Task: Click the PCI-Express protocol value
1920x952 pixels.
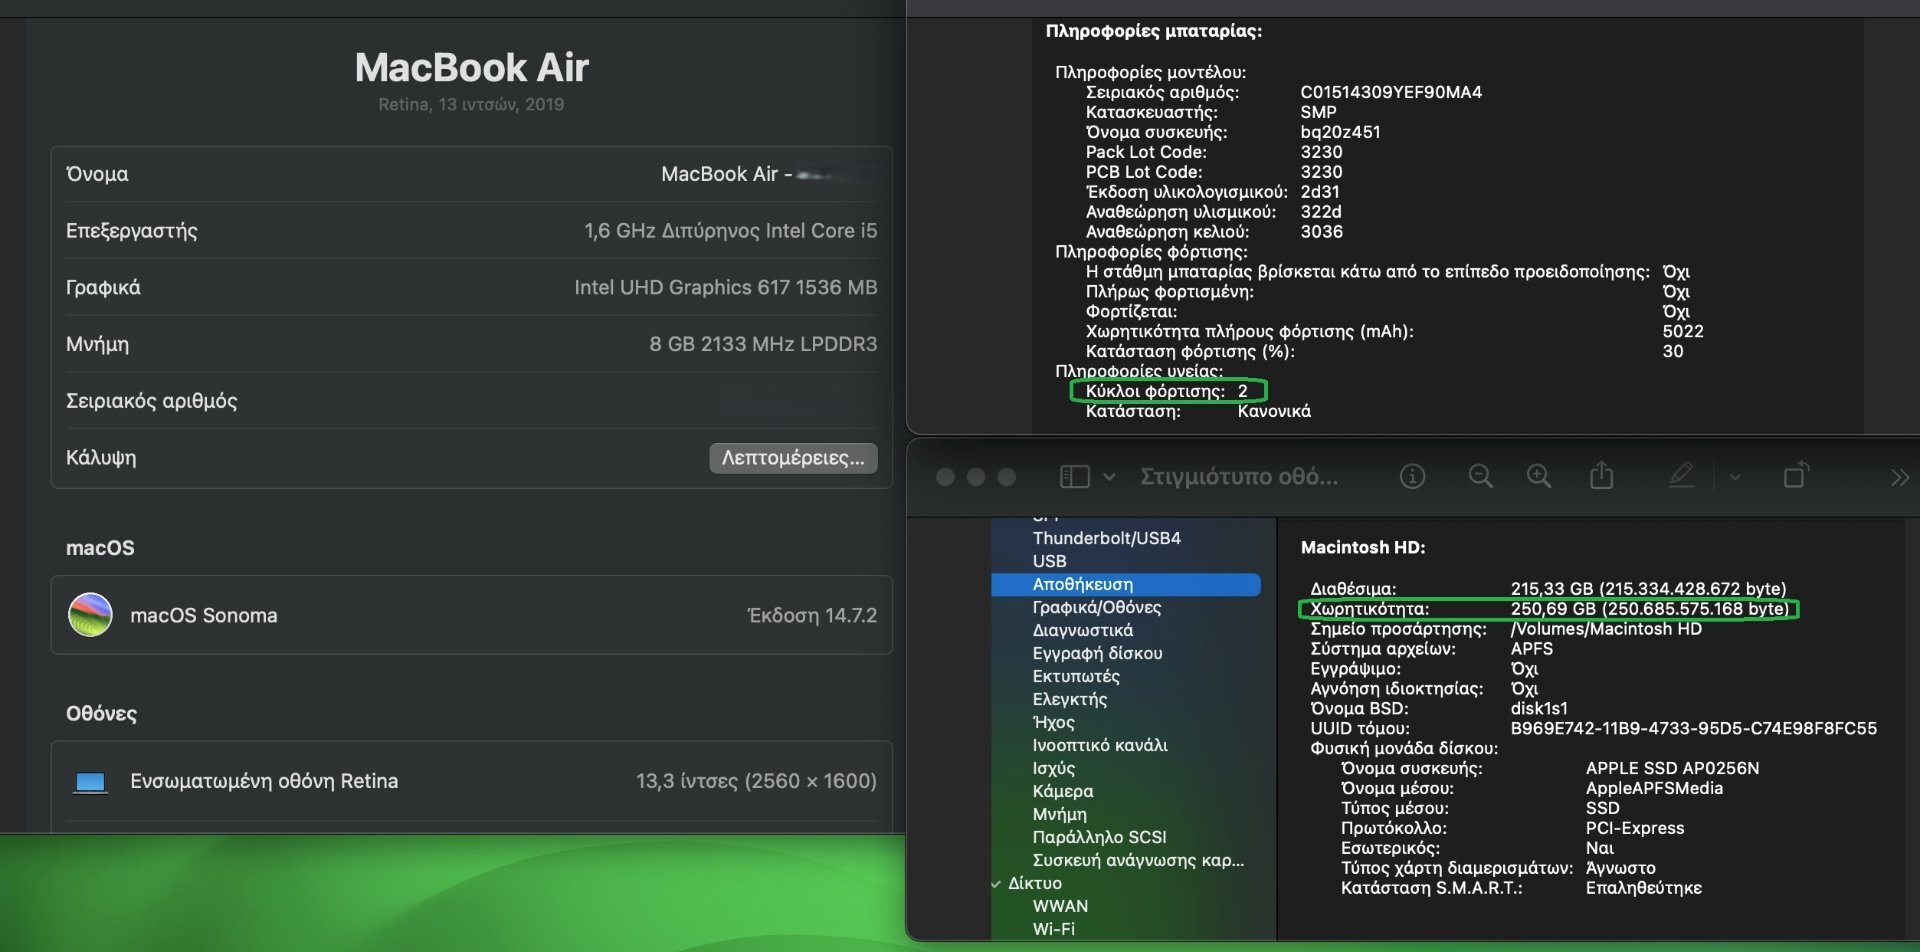Action: click(x=1634, y=828)
